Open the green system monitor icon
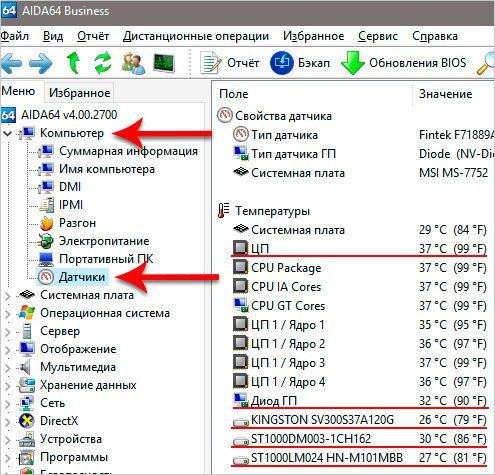This screenshot has width=495, height=475. (x=164, y=63)
